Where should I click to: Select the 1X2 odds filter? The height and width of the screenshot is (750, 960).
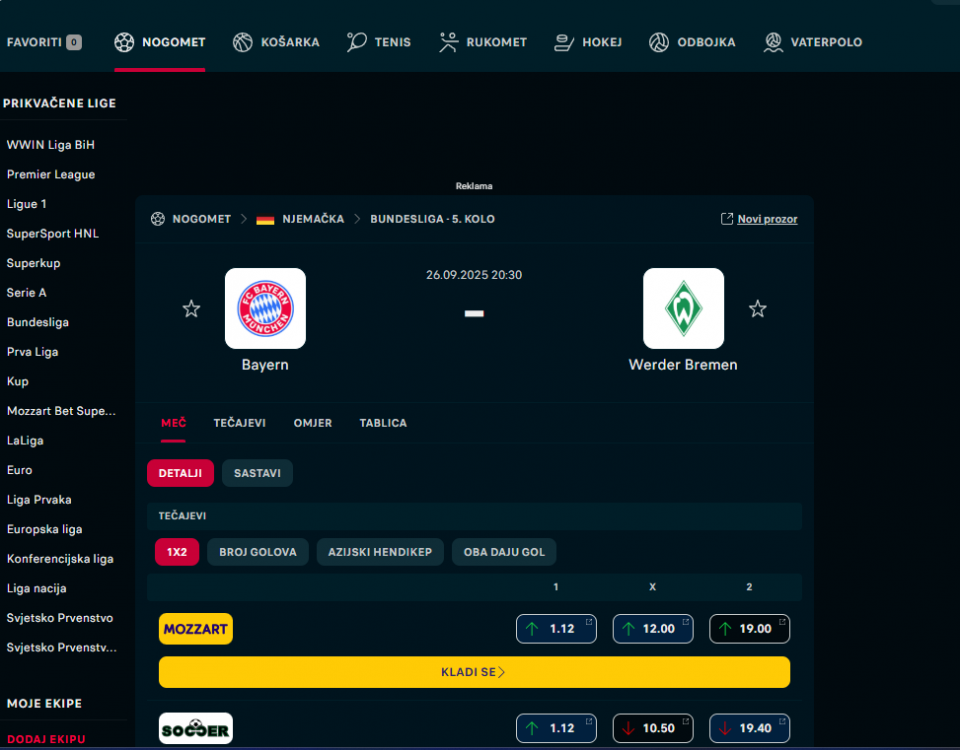tap(177, 552)
